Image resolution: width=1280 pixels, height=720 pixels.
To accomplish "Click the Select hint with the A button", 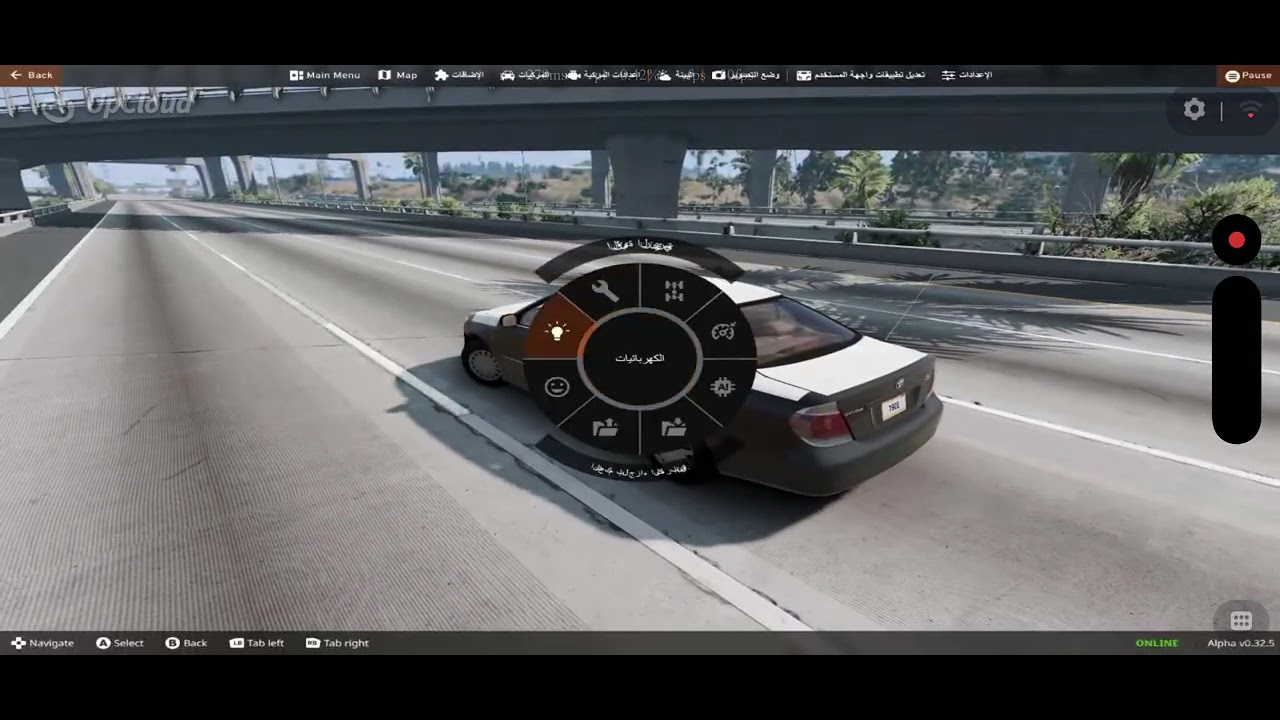I will pos(120,643).
